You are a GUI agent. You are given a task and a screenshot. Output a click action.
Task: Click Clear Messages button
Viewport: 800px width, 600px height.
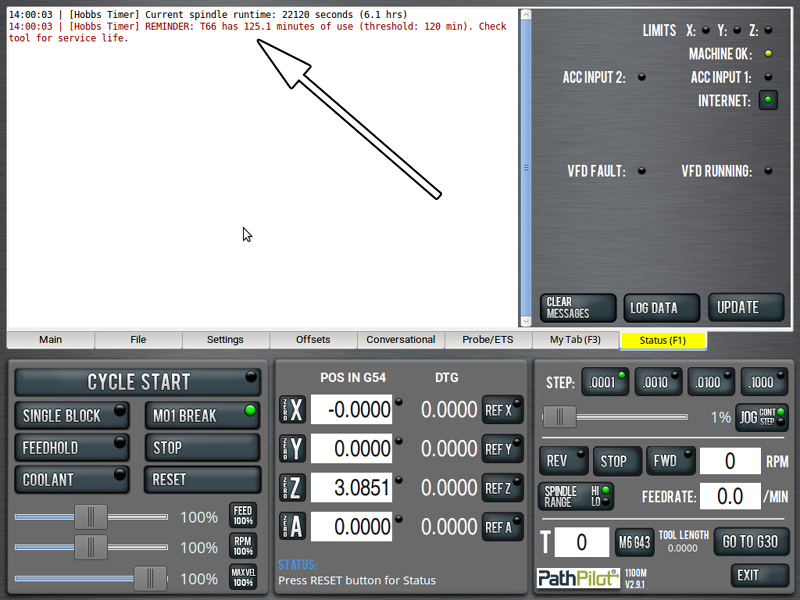(x=578, y=308)
